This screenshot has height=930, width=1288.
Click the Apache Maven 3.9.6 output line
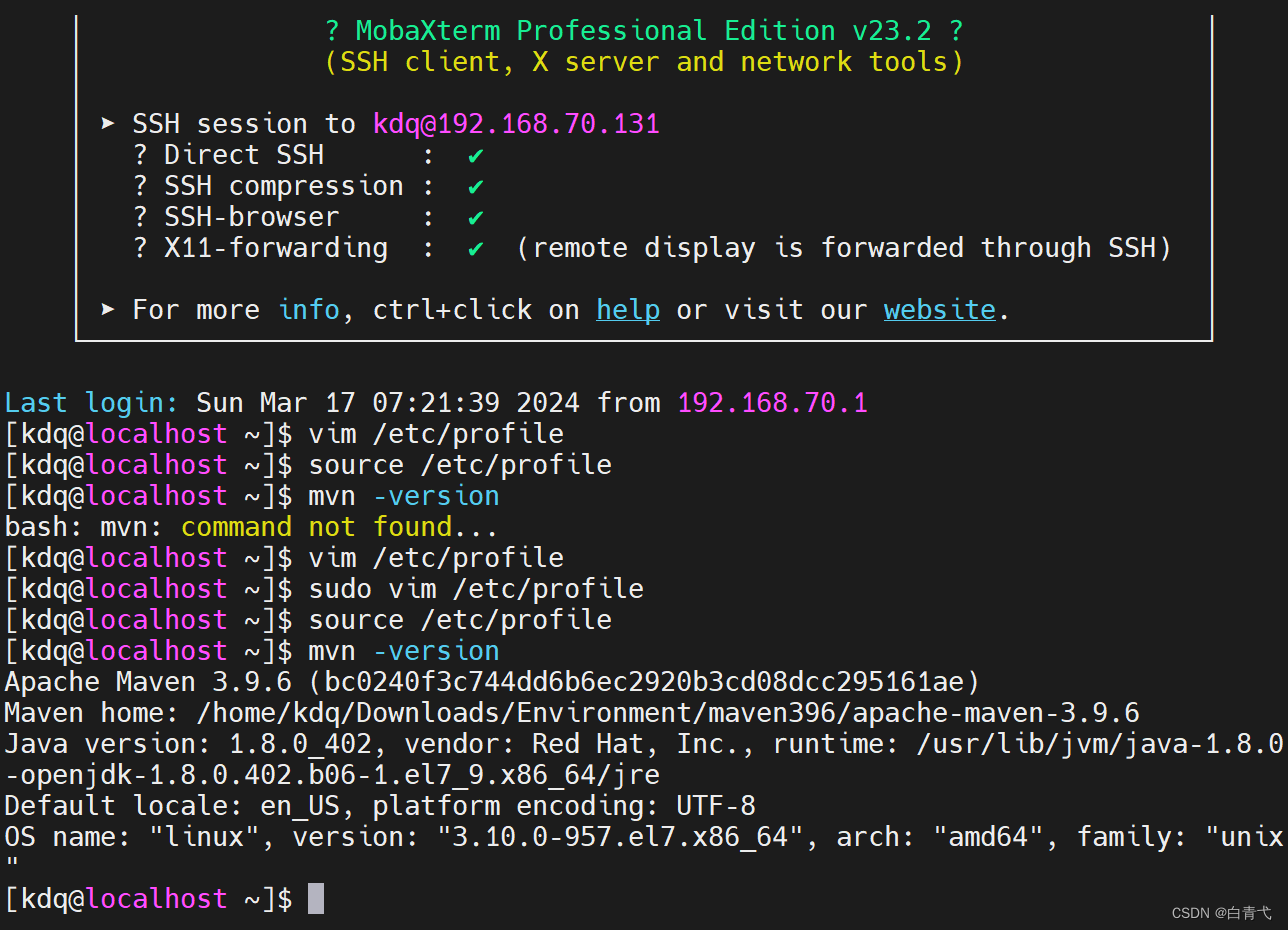click(492, 682)
